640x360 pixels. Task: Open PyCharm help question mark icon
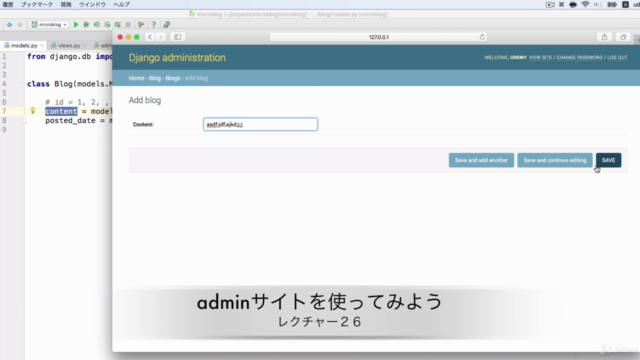[154, 24]
